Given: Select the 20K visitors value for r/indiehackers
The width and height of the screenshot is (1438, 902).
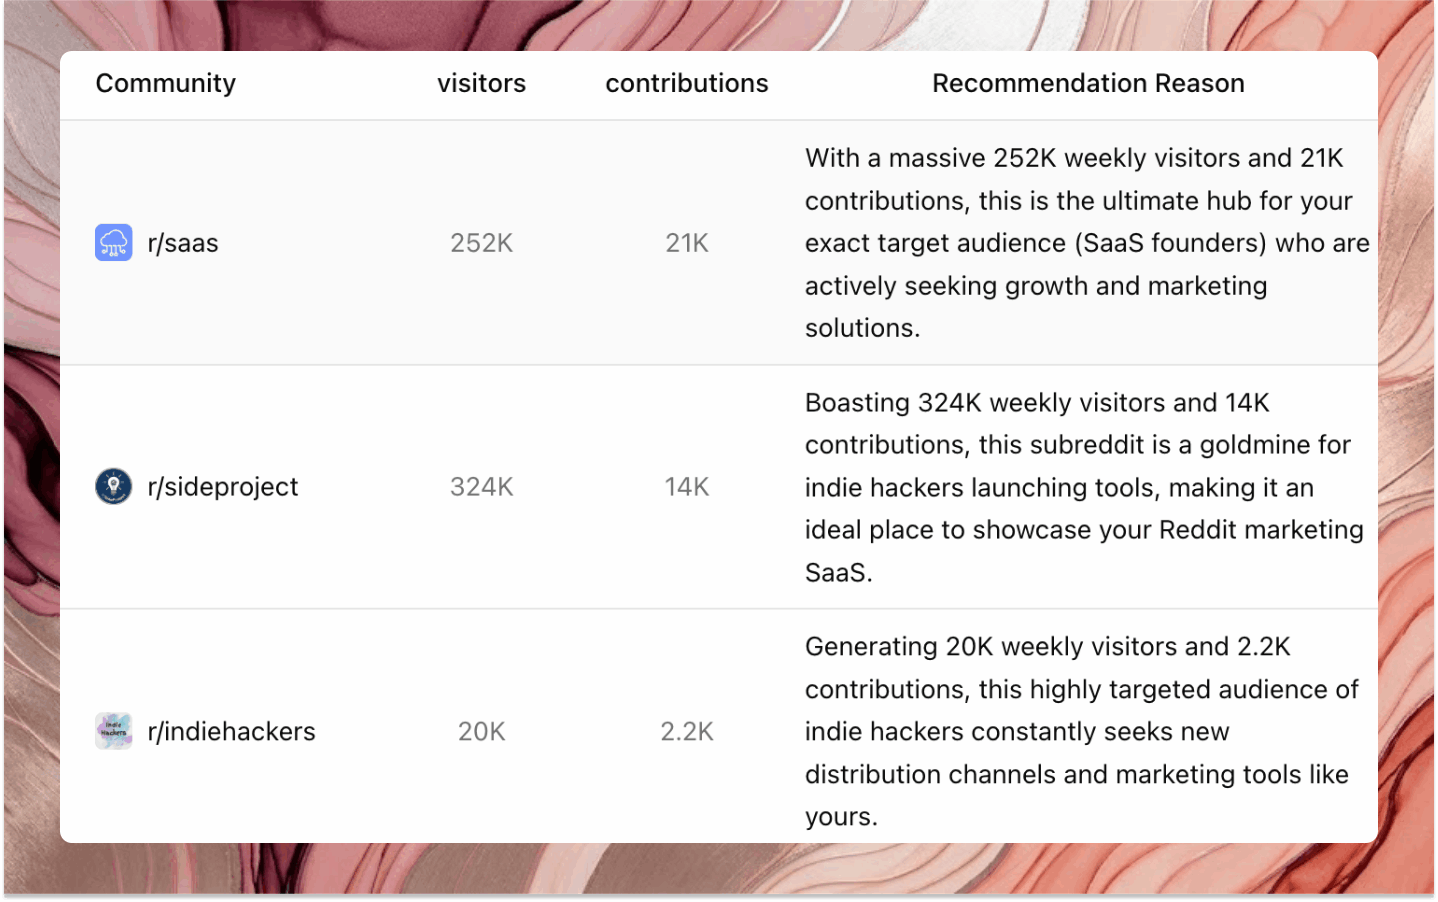Looking at the screenshot, I should 481,731.
